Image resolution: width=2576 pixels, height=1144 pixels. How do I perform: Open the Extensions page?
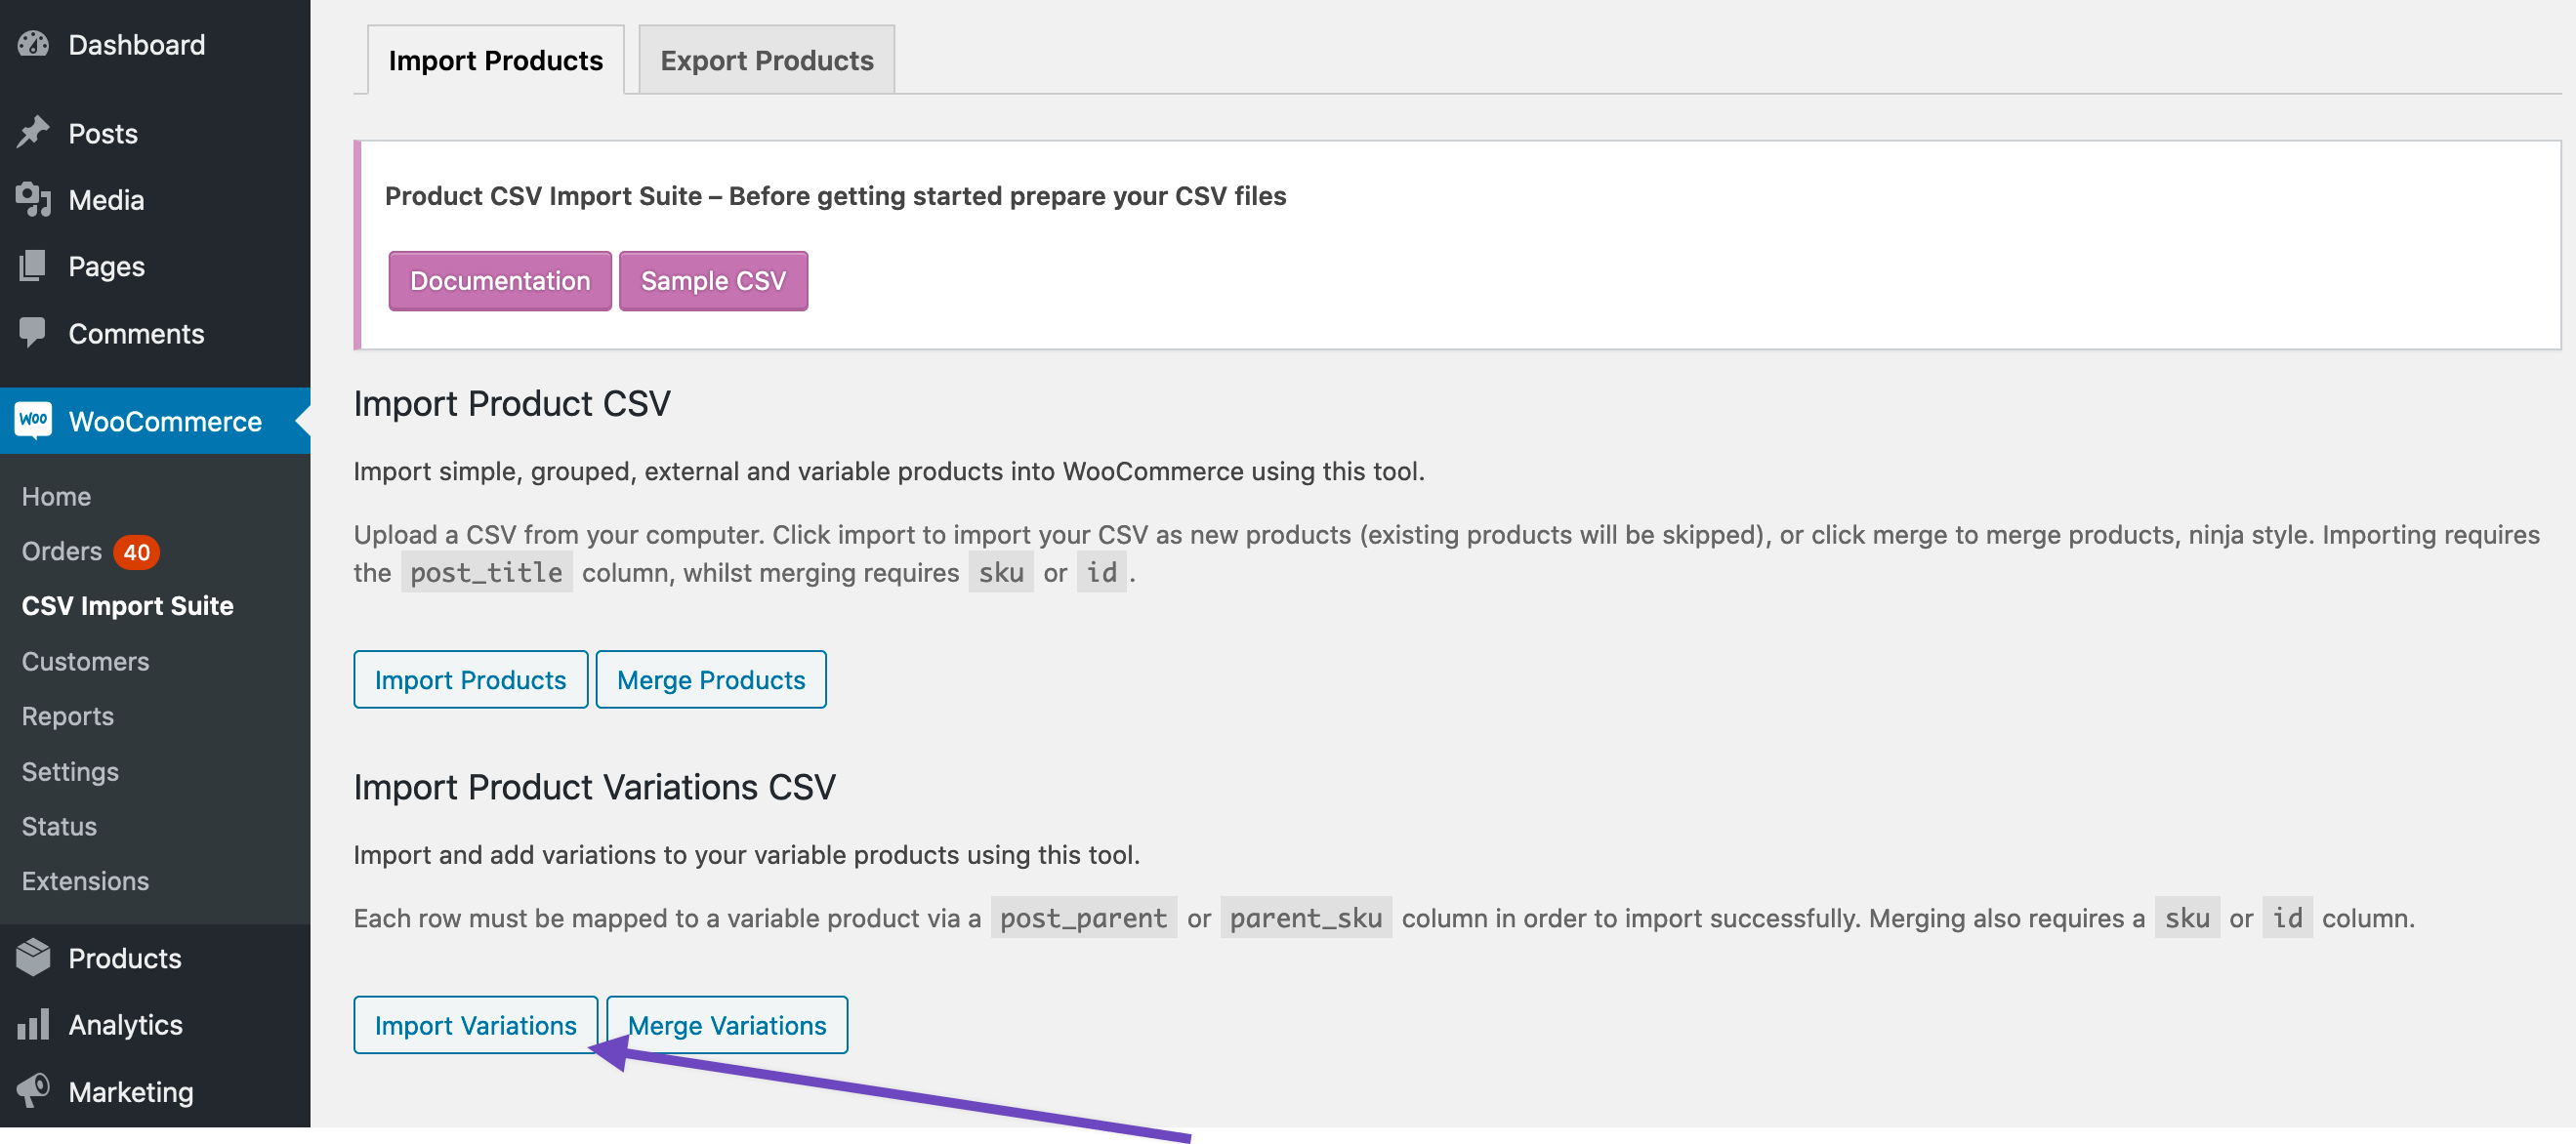[x=85, y=881]
